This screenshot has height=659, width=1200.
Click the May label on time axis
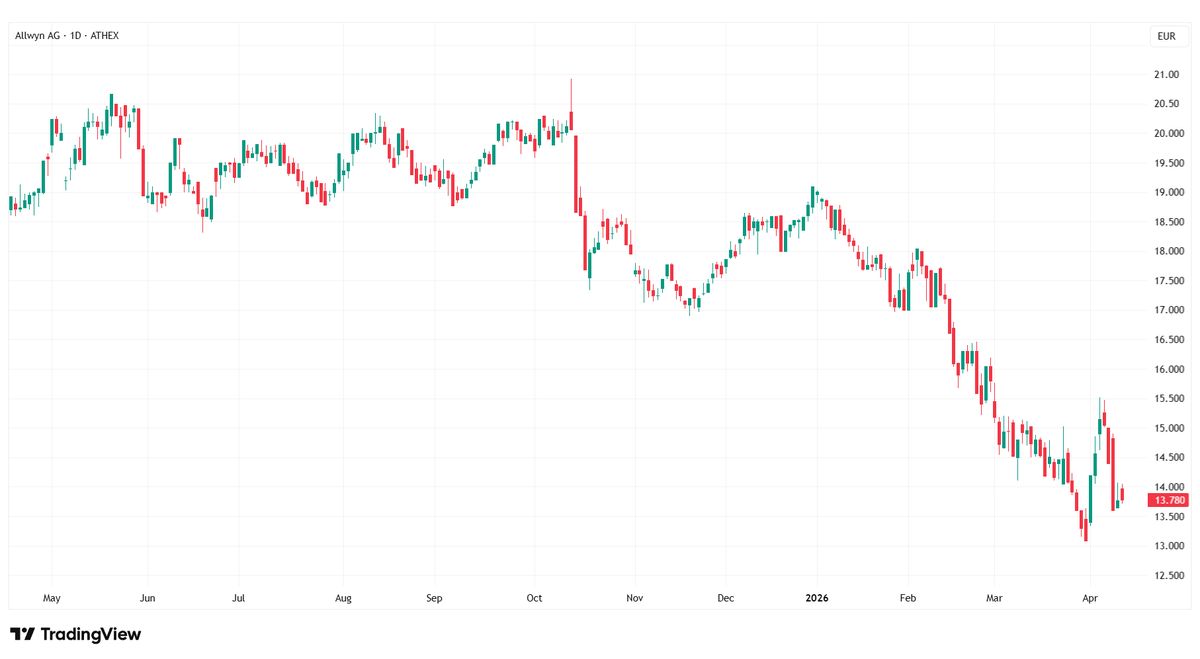pos(52,598)
